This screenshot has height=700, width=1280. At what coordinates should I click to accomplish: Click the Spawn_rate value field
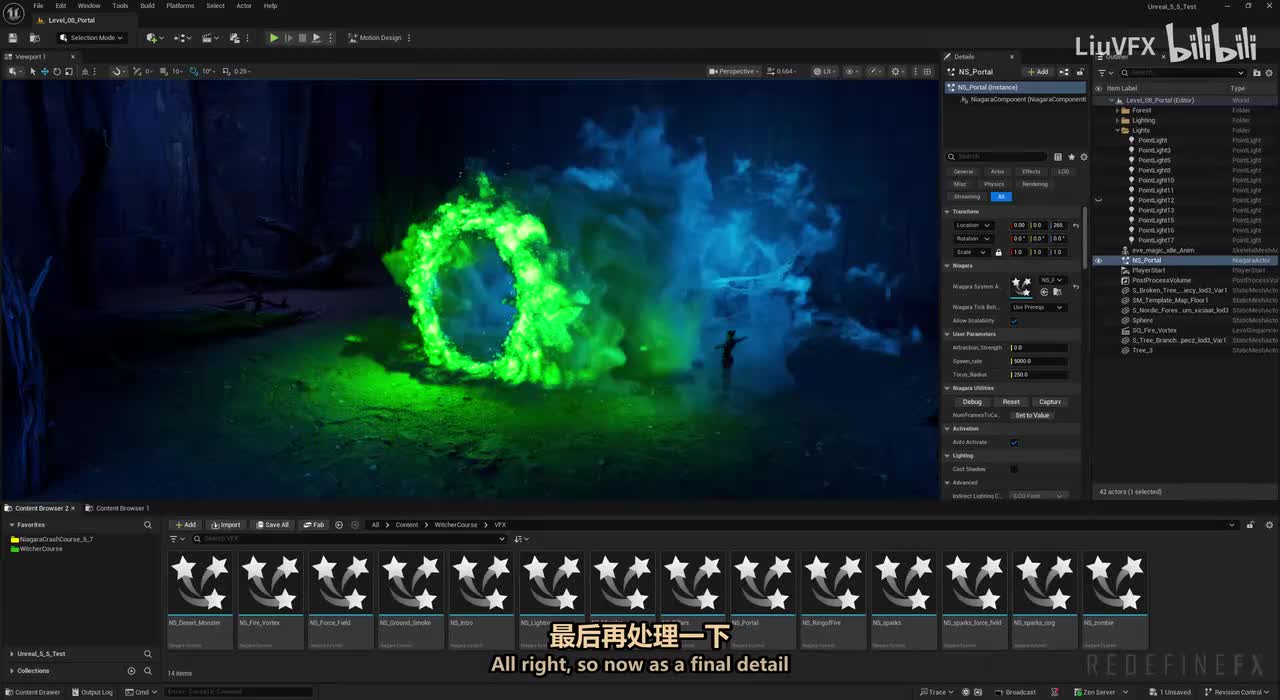[1038, 361]
